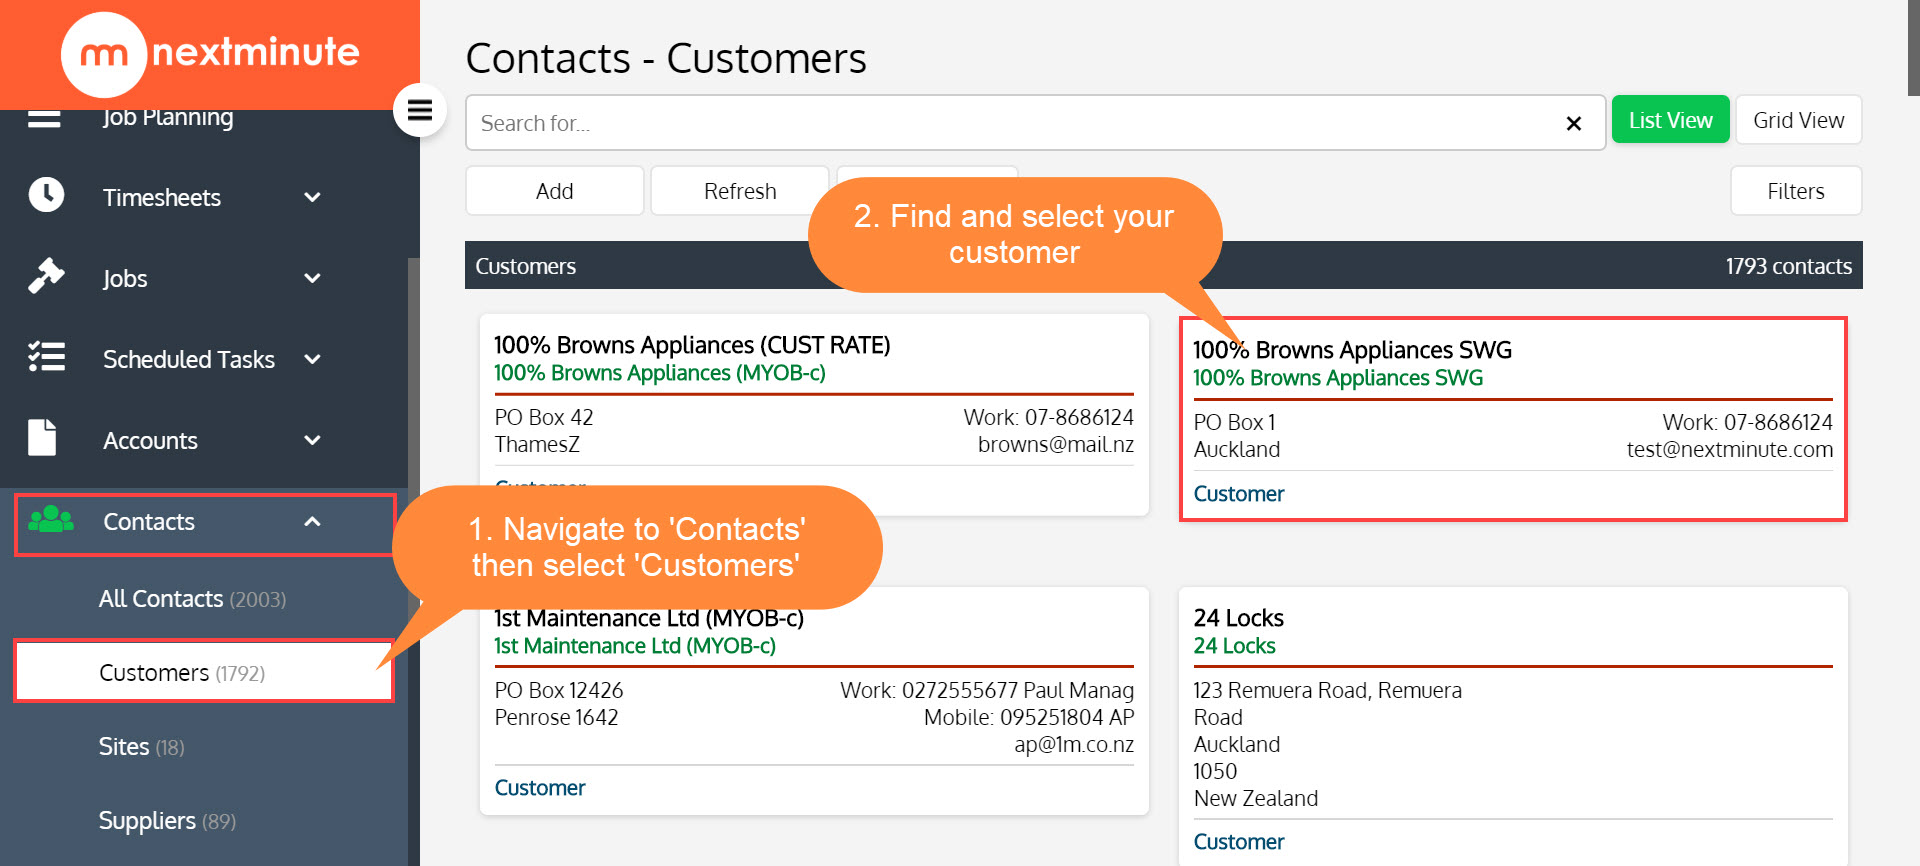The height and width of the screenshot is (866, 1920).
Task: Click the '123 Remuera Road, Remuera' address
Action: pos(1328,691)
